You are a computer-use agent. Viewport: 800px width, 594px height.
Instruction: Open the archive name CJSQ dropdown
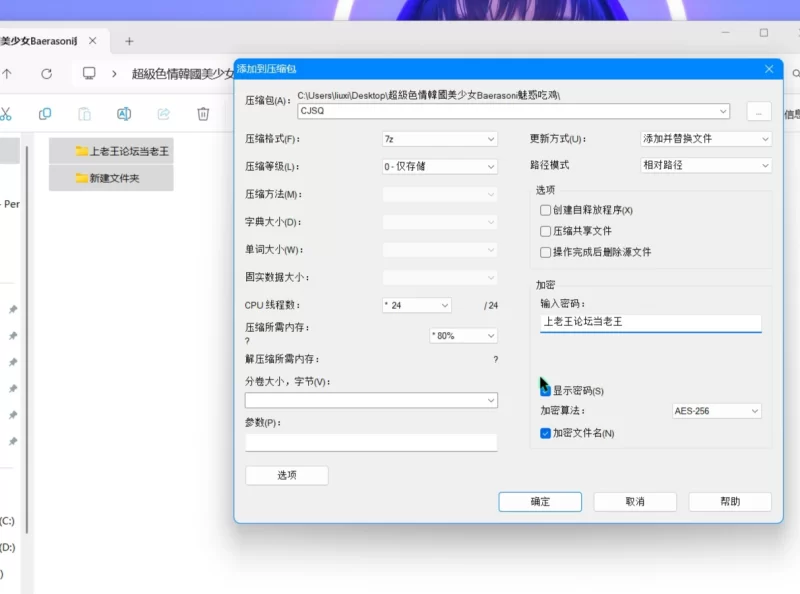(x=723, y=111)
